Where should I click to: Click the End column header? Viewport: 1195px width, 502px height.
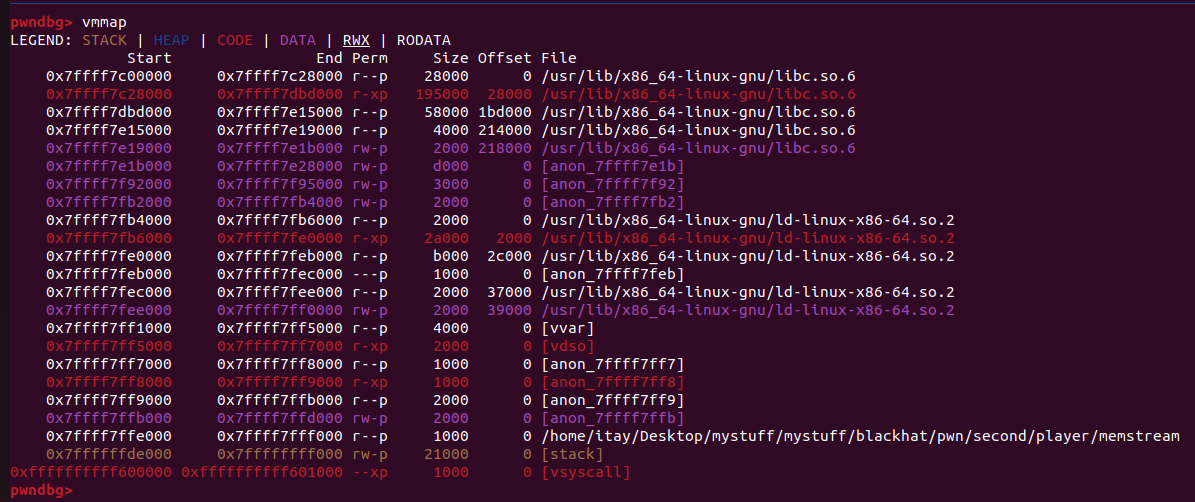tap(329, 58)
